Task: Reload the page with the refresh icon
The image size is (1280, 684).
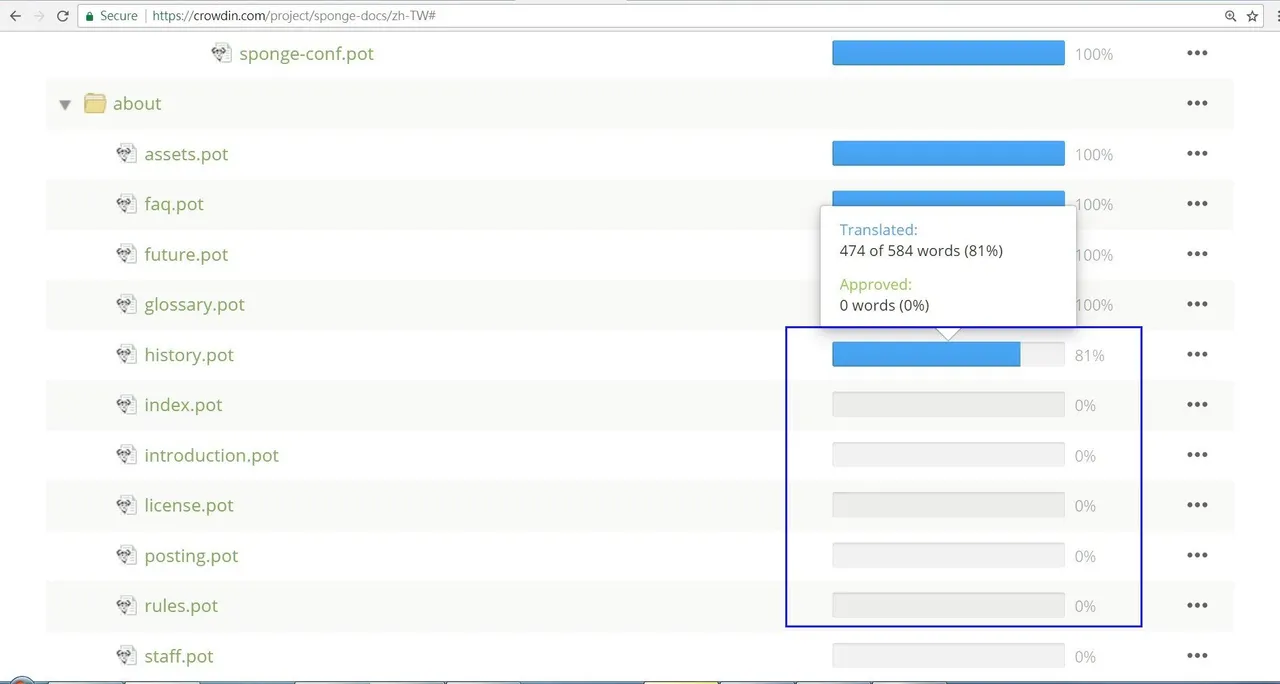Action: click(x=63, y=16)
